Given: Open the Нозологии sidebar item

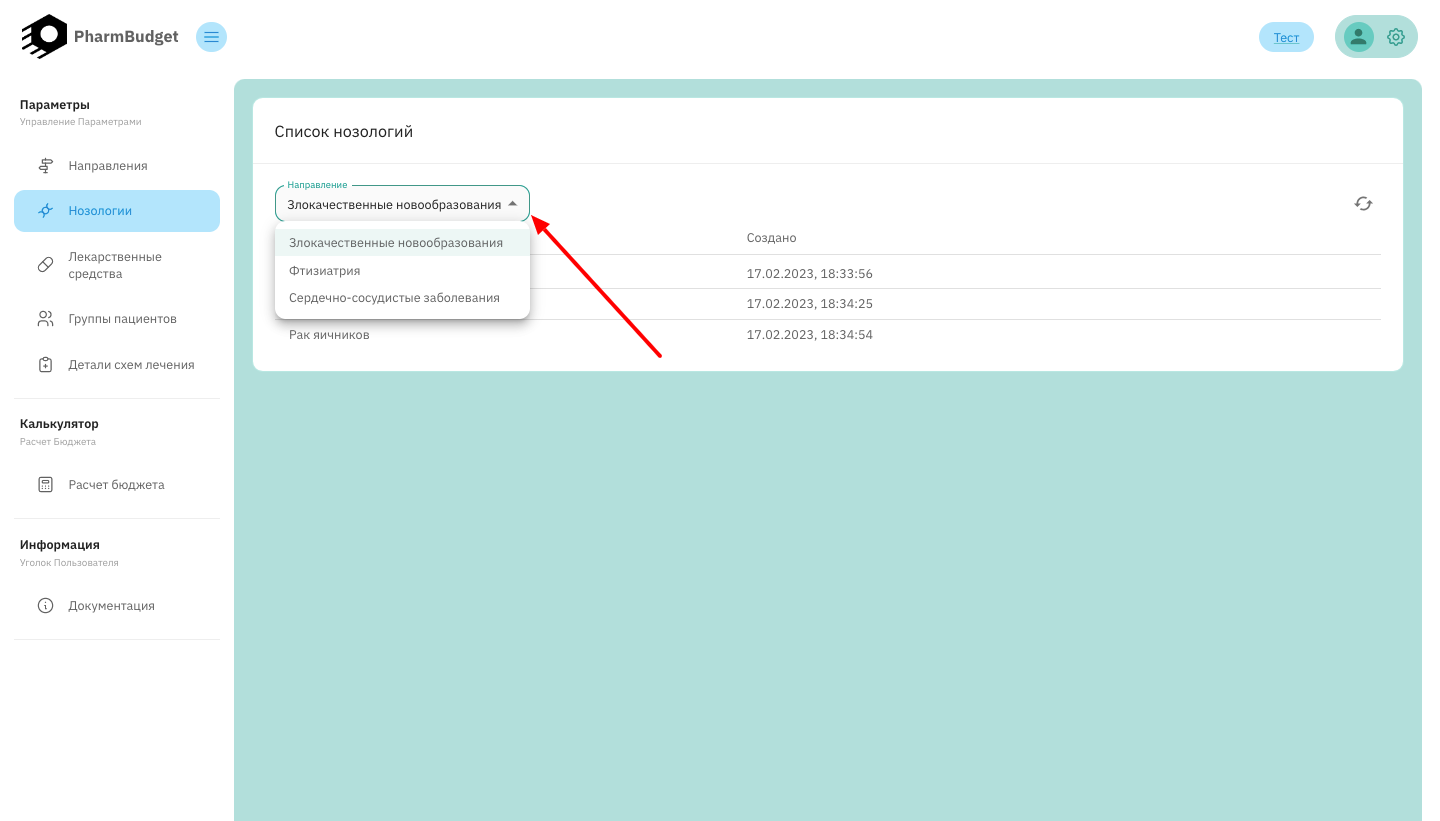Looking at the screenshot, I should [117, 211].
